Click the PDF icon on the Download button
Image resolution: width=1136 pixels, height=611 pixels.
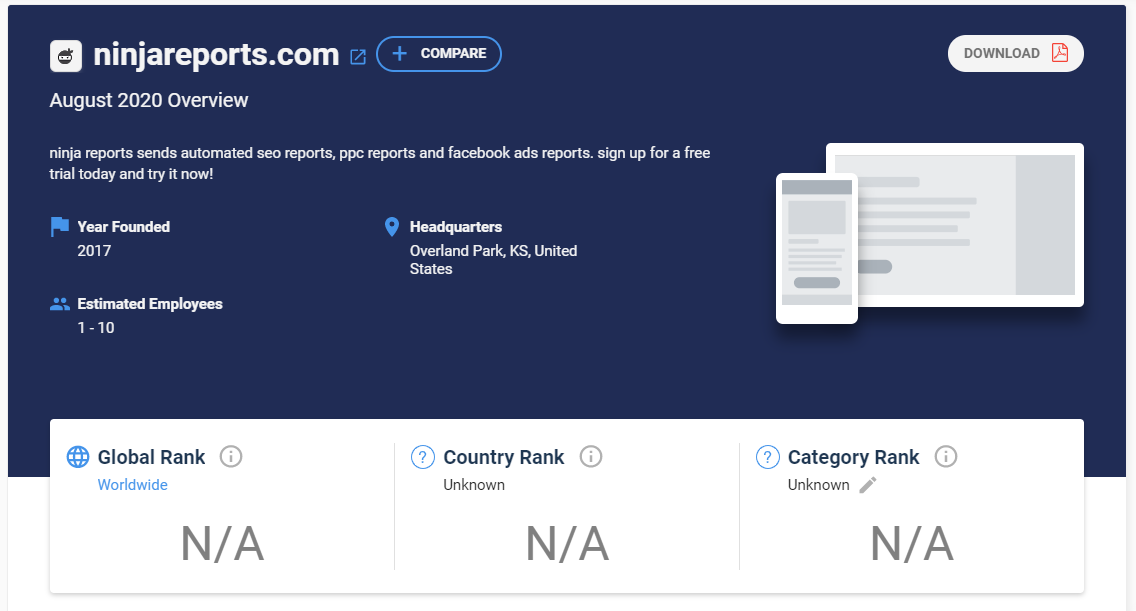pos(1059,53)
